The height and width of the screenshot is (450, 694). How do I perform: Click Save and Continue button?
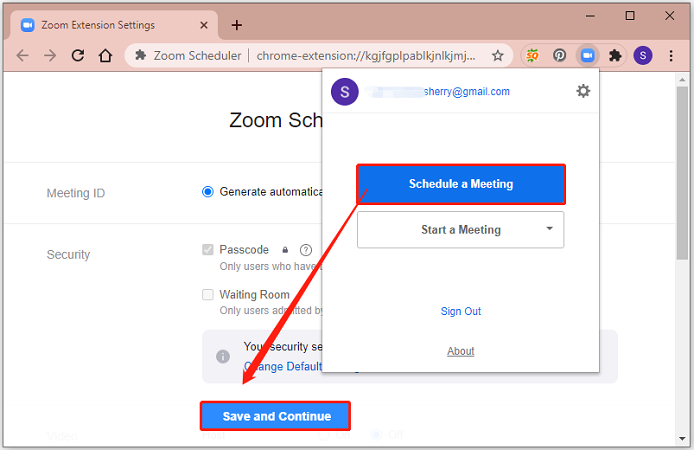[275, 416]
